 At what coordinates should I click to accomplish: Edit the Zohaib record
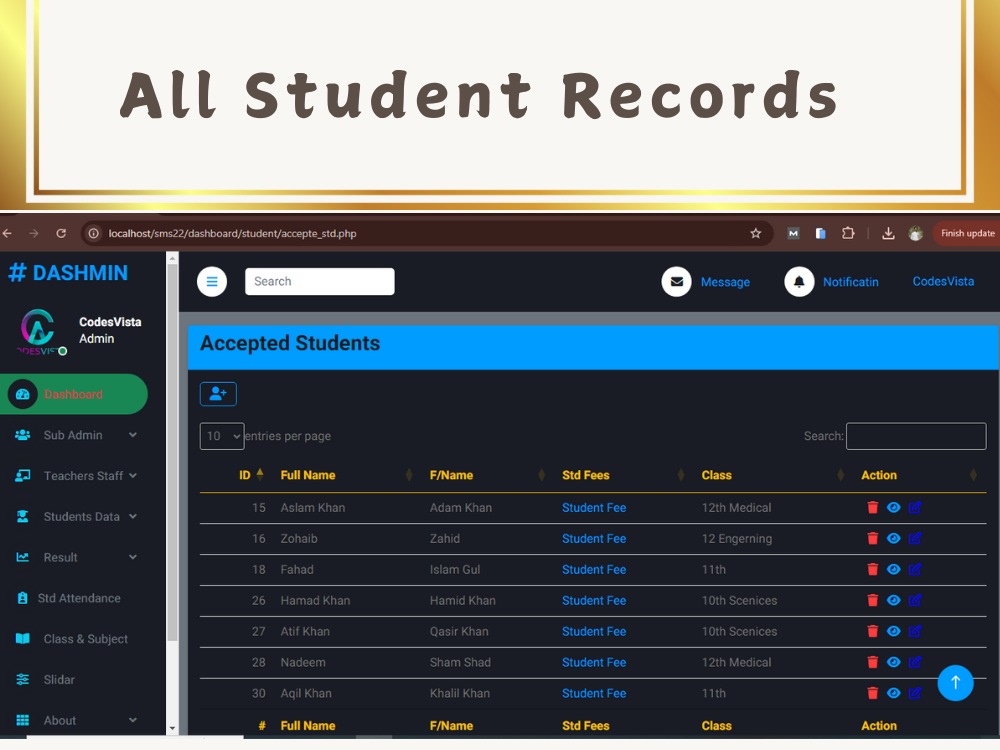tap(915, 538)
